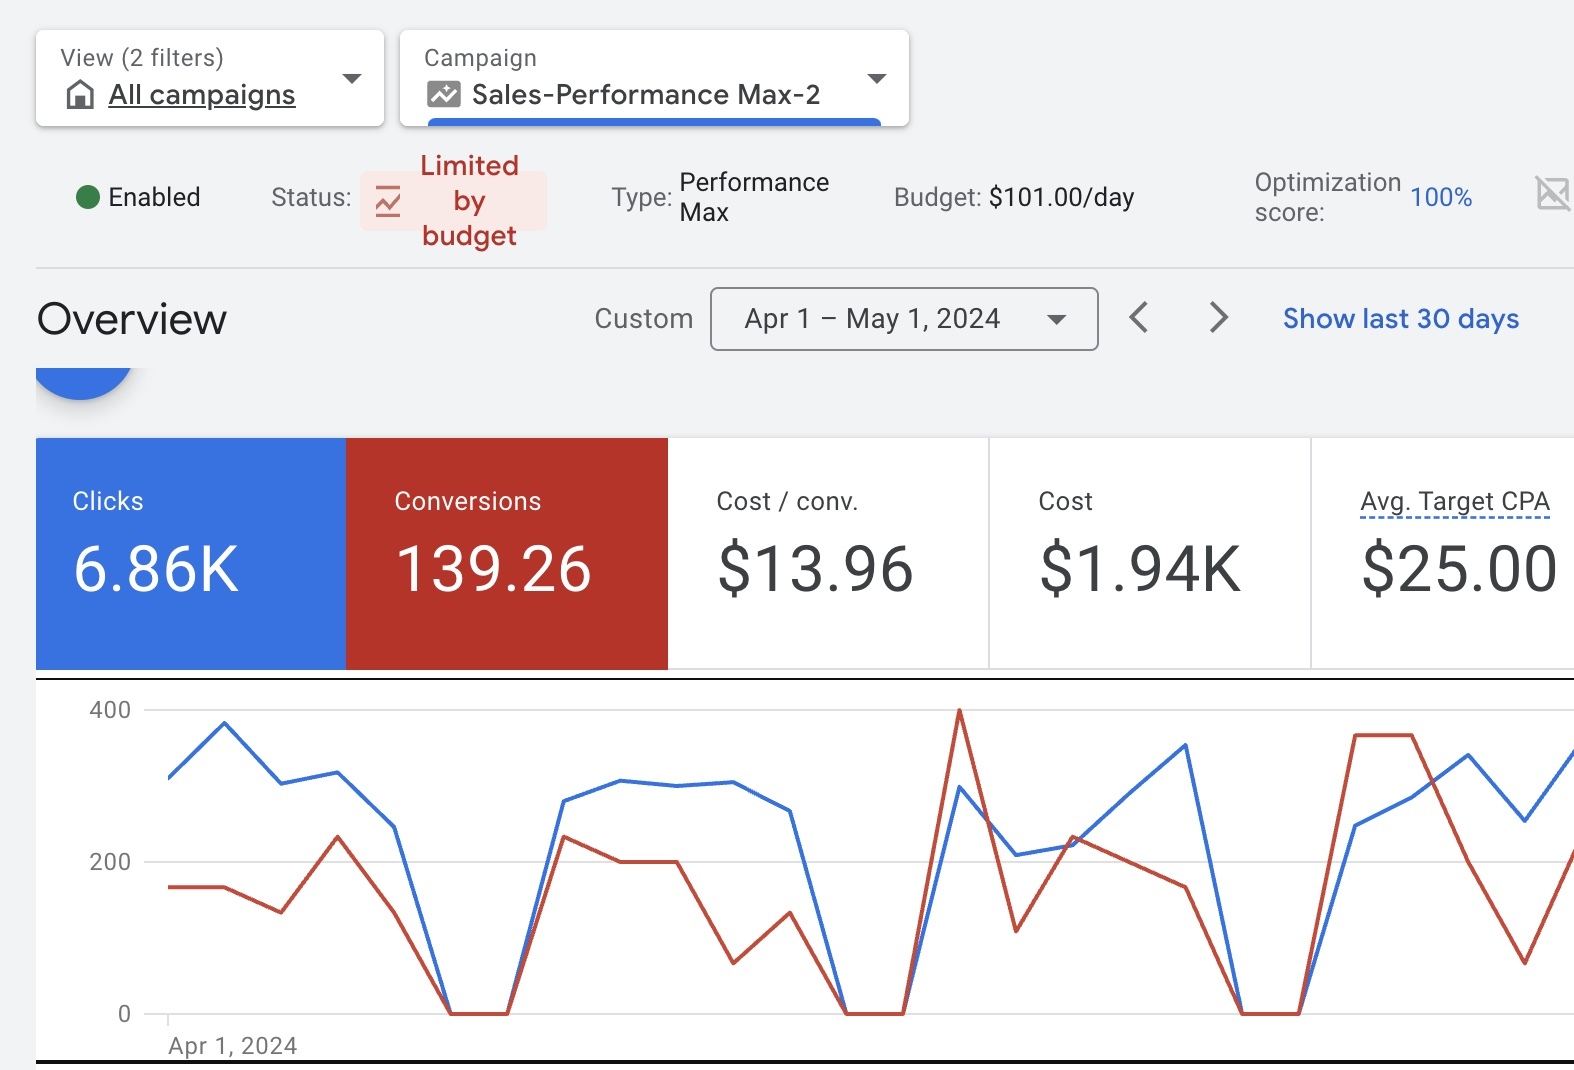Click the Custom date range label
The width and height of the screenshot is (1574, 1070).
pyautogui.click(x=644, y=319)
